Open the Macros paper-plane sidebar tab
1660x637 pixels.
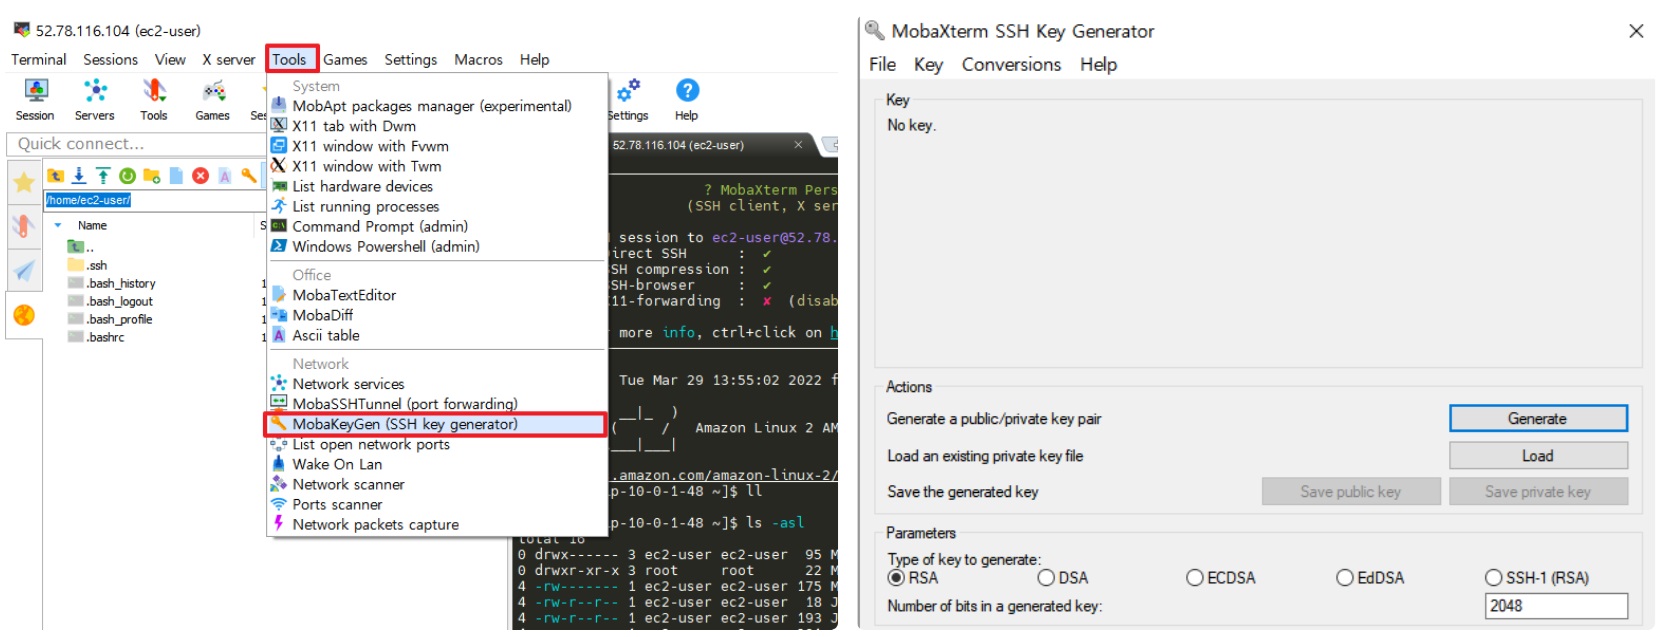click(24, 270)
